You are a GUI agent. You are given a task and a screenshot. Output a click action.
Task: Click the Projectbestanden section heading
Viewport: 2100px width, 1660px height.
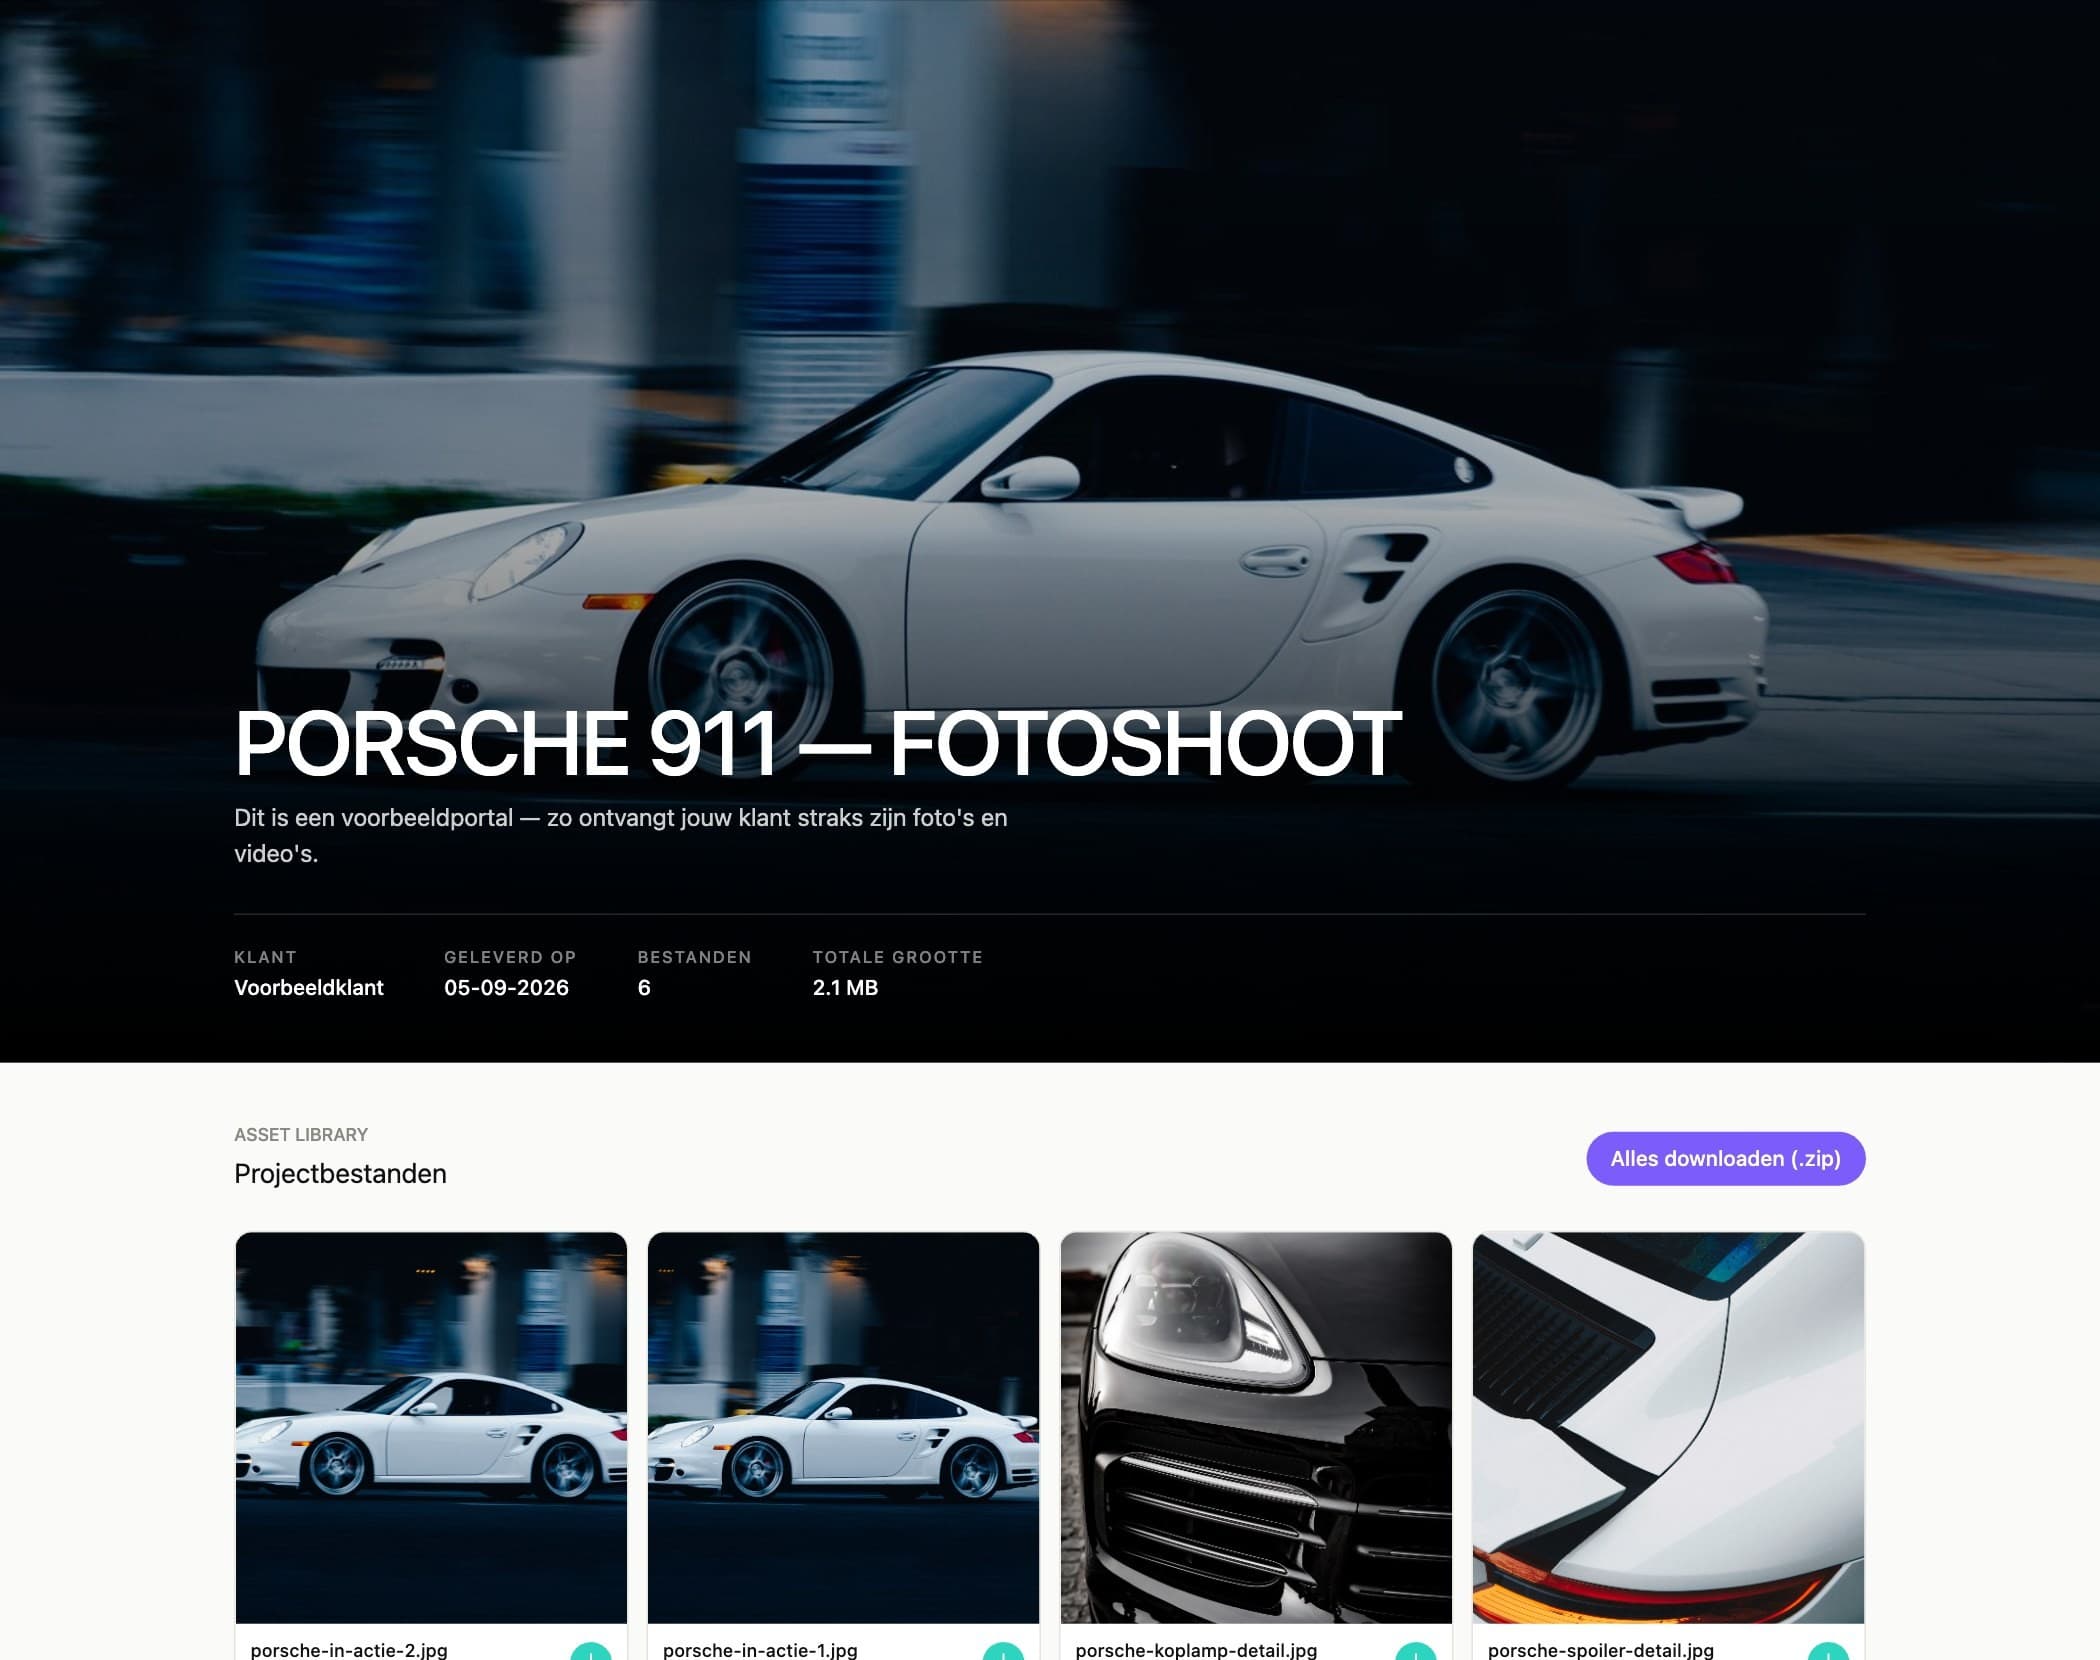[x=340, y=1174]
